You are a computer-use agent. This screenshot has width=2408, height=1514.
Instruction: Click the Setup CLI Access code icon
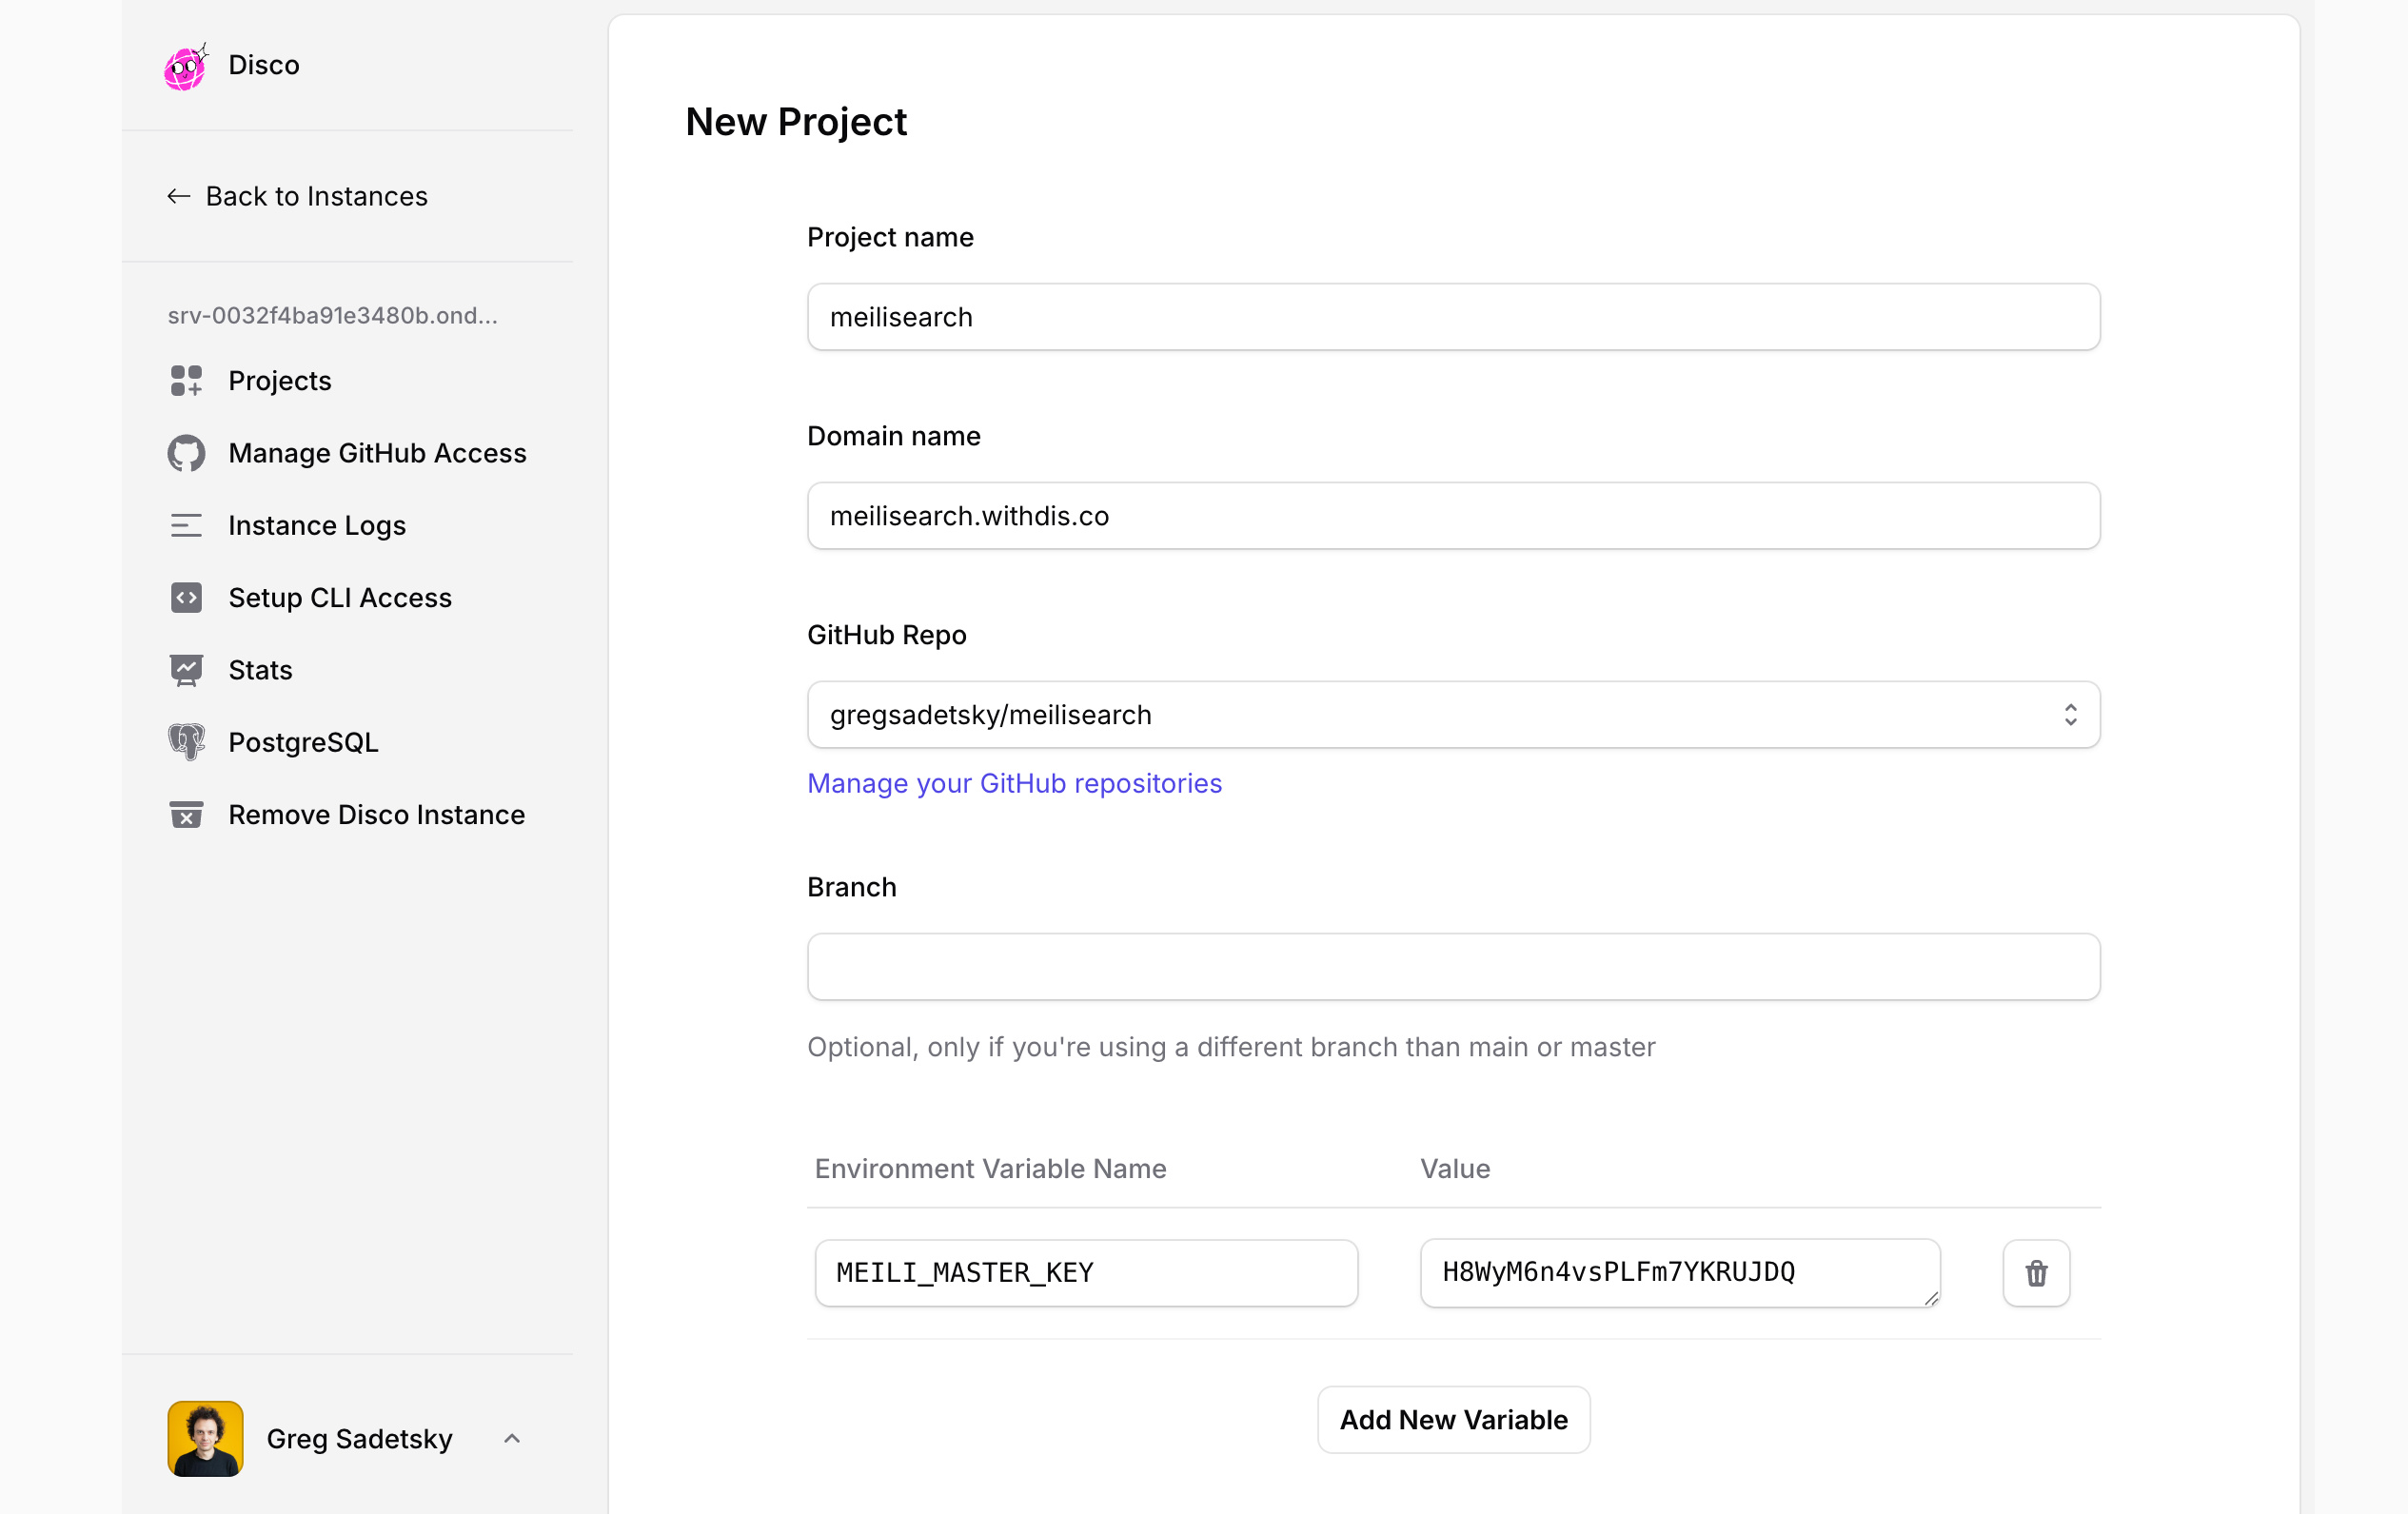pyautogui.click(x=186, y=597)
